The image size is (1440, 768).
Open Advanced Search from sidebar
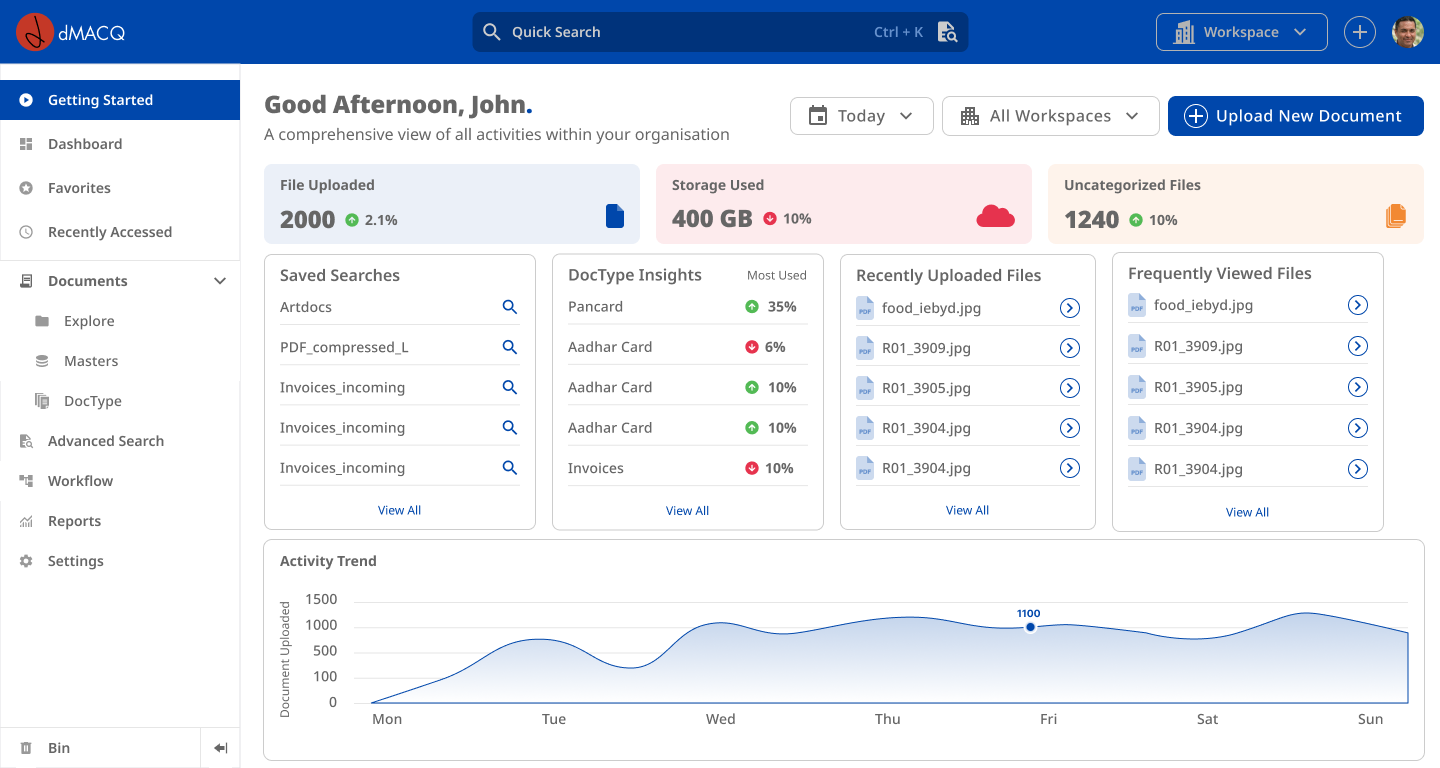[x=105, y=441]
